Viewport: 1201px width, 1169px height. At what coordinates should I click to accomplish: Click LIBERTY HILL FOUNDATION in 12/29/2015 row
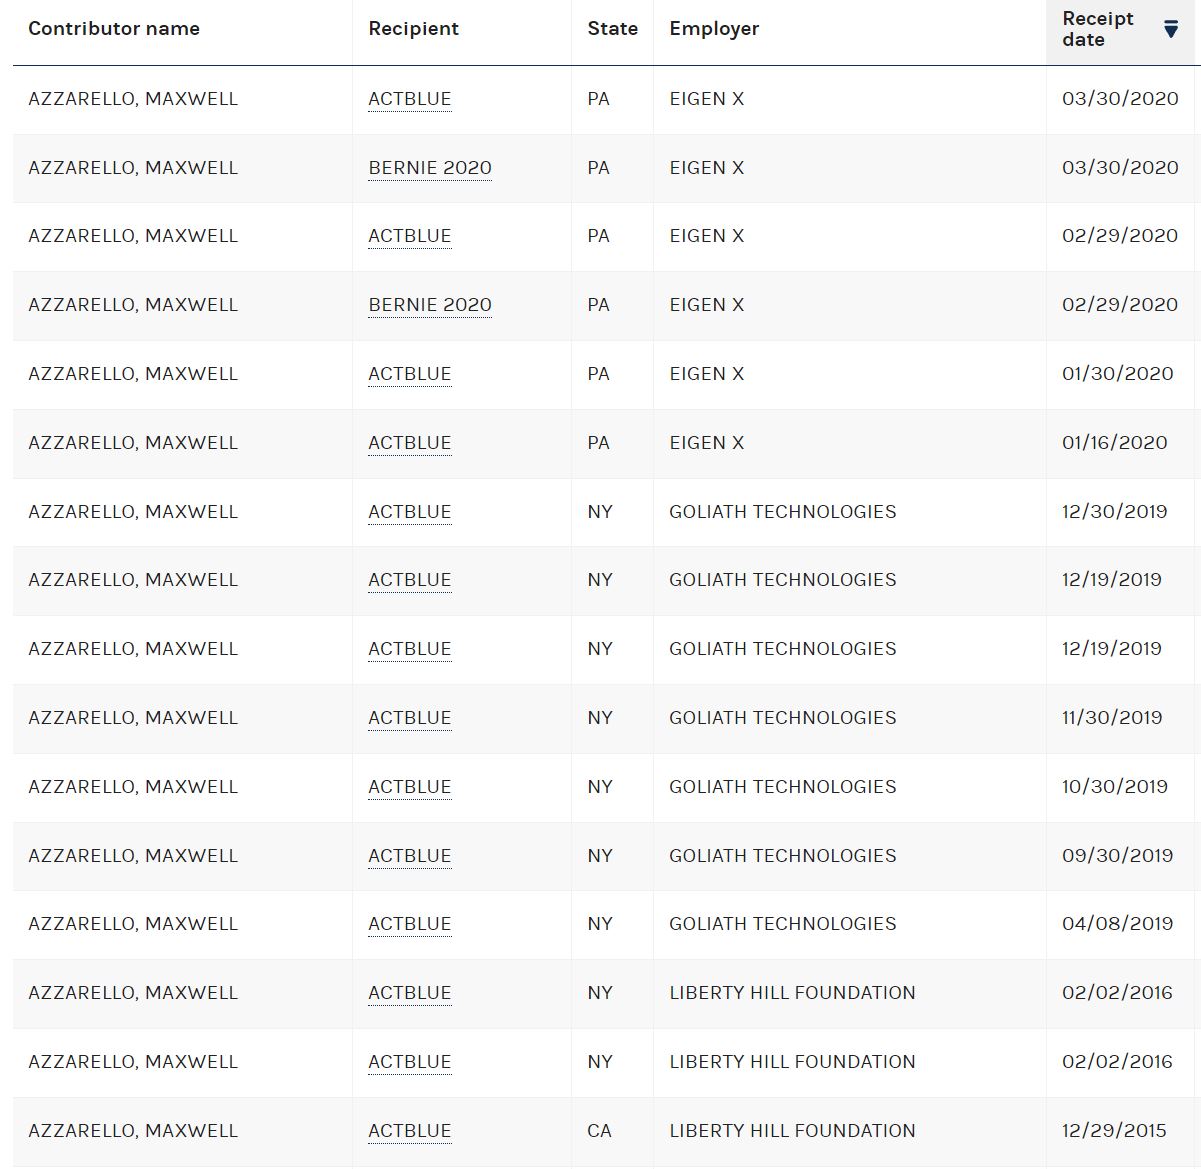pos(792,1131)
